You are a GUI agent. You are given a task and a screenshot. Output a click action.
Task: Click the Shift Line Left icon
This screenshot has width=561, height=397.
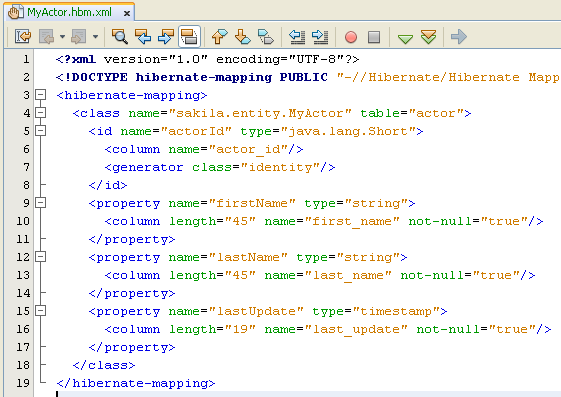[x=297, y=36]
